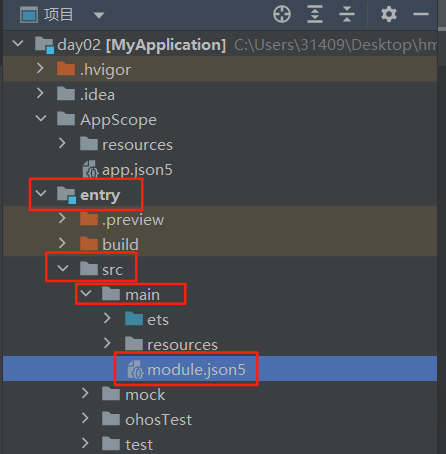Viewport: 446px width, 454px height.
Task: Select the ets folder name
Action: (x=158, y=320)
